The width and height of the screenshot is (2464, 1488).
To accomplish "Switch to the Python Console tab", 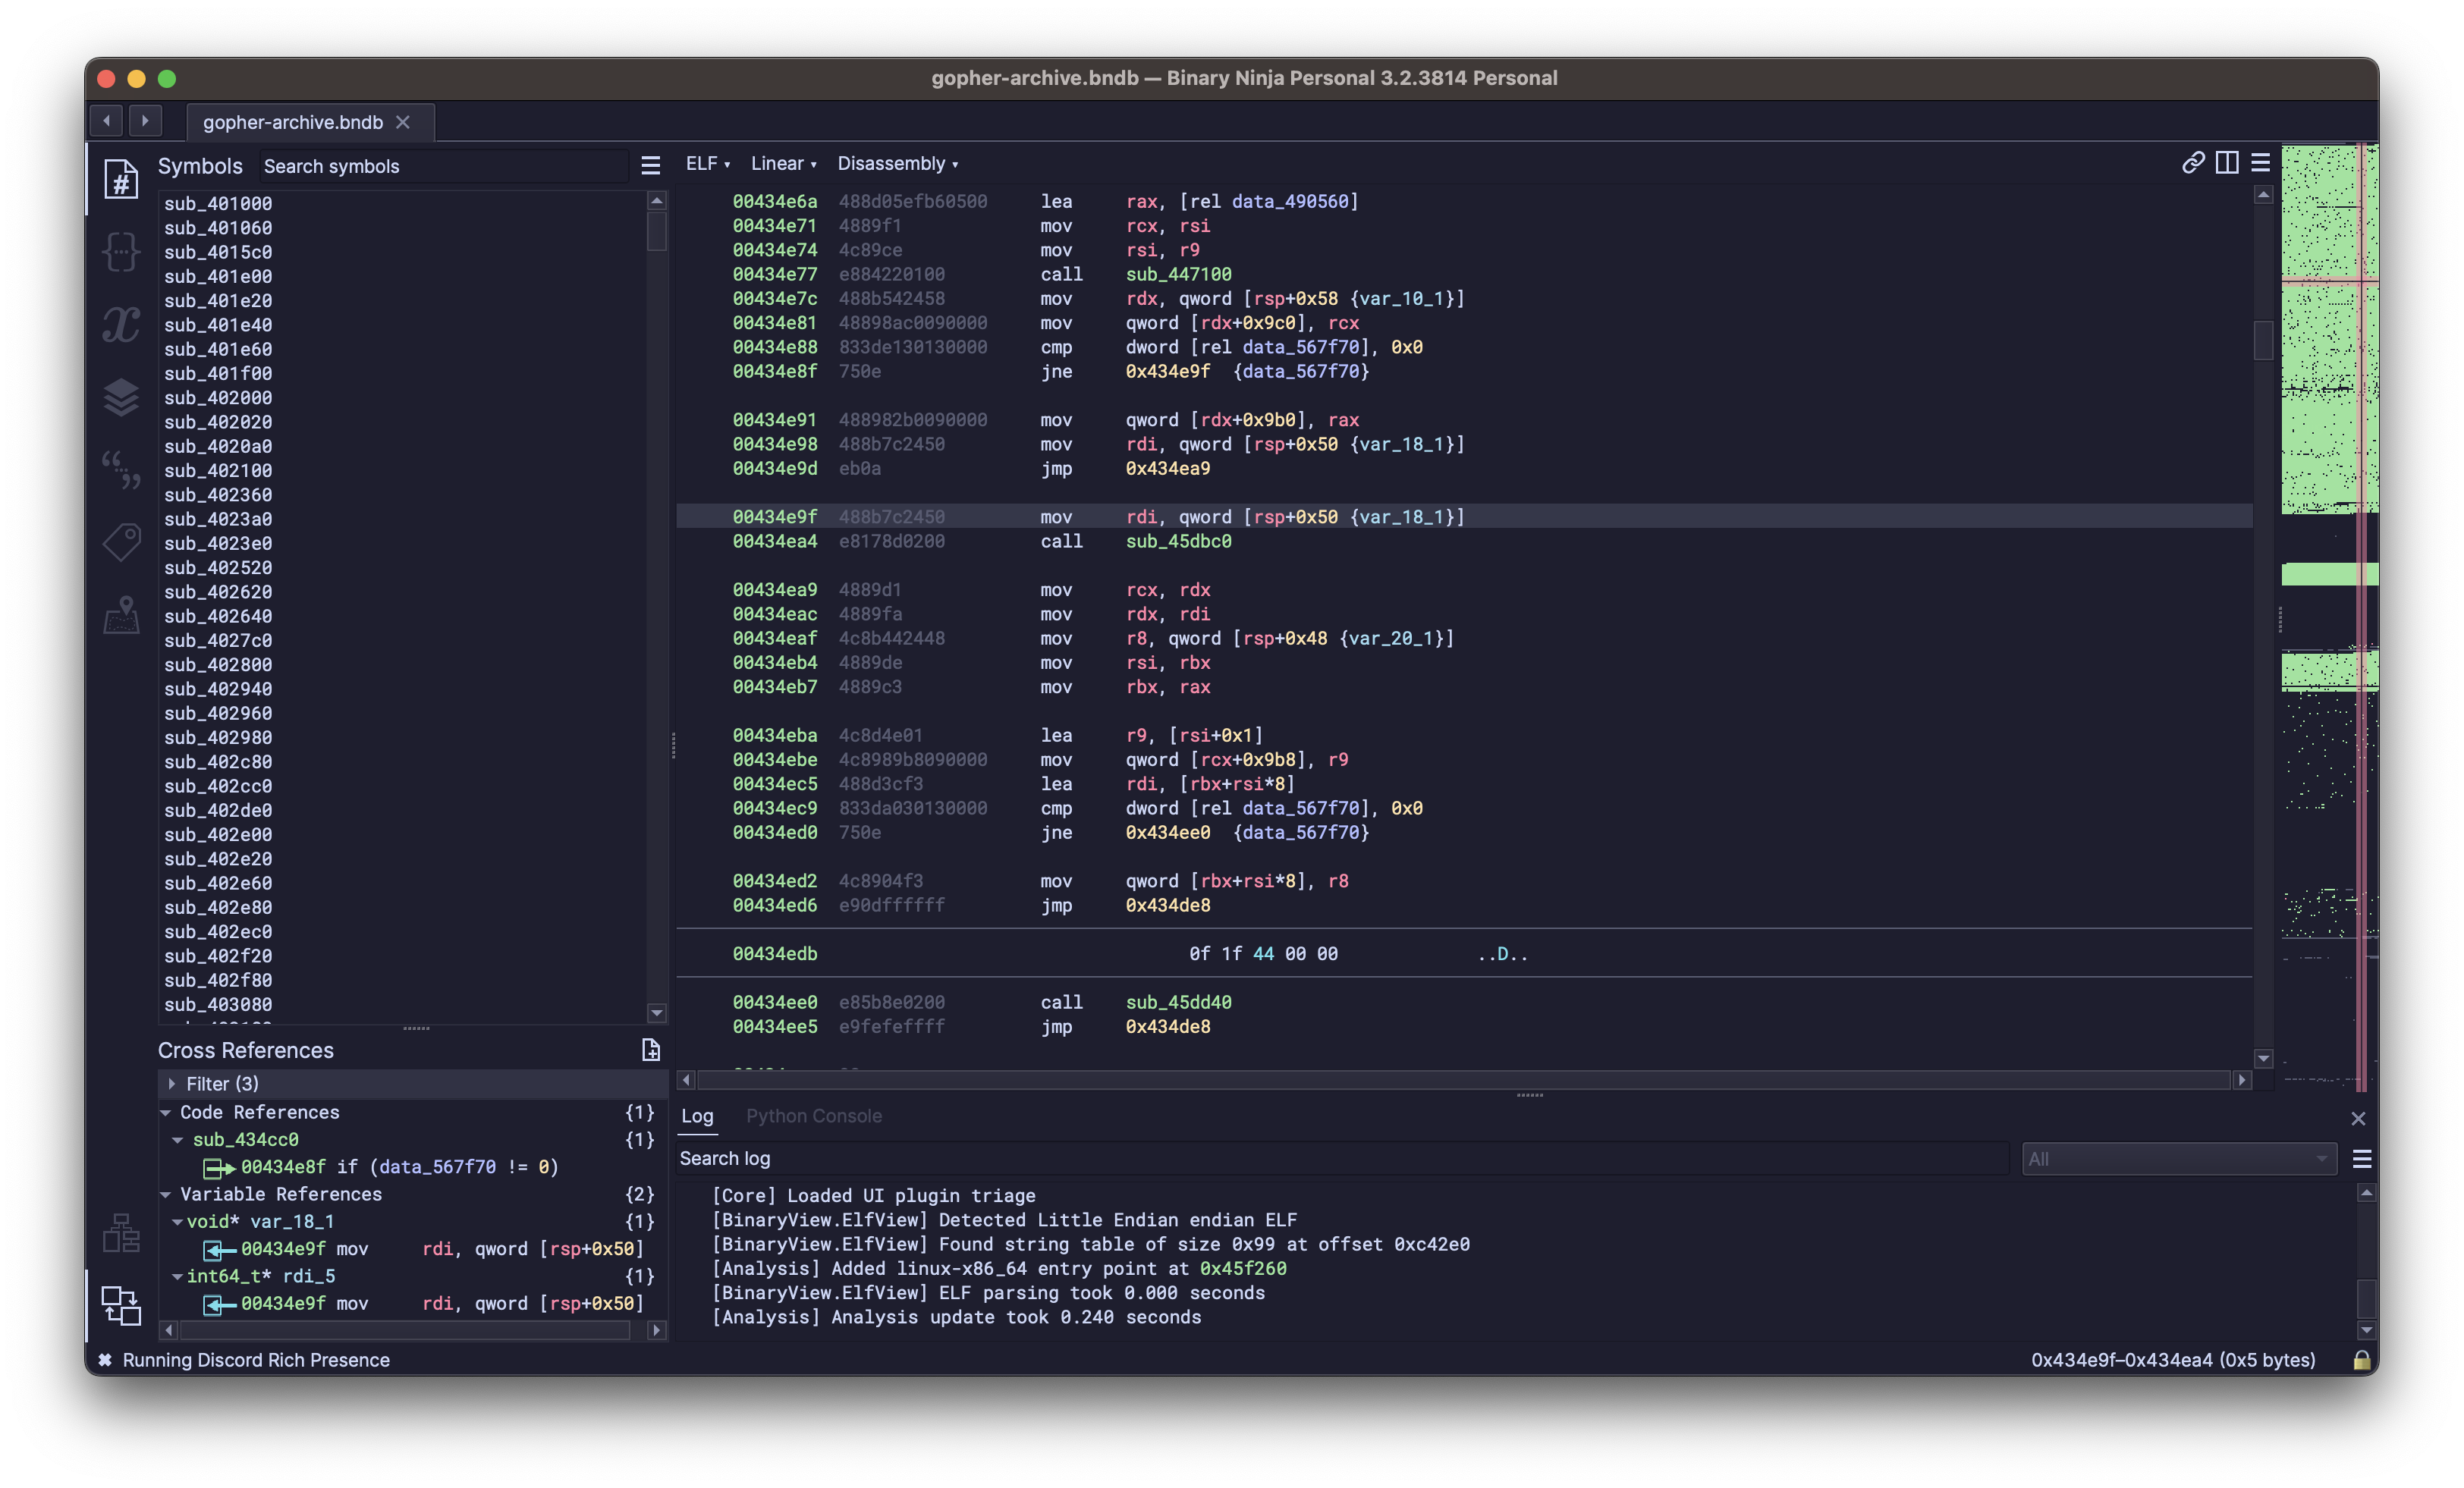I will click(x=813, y=1116).
